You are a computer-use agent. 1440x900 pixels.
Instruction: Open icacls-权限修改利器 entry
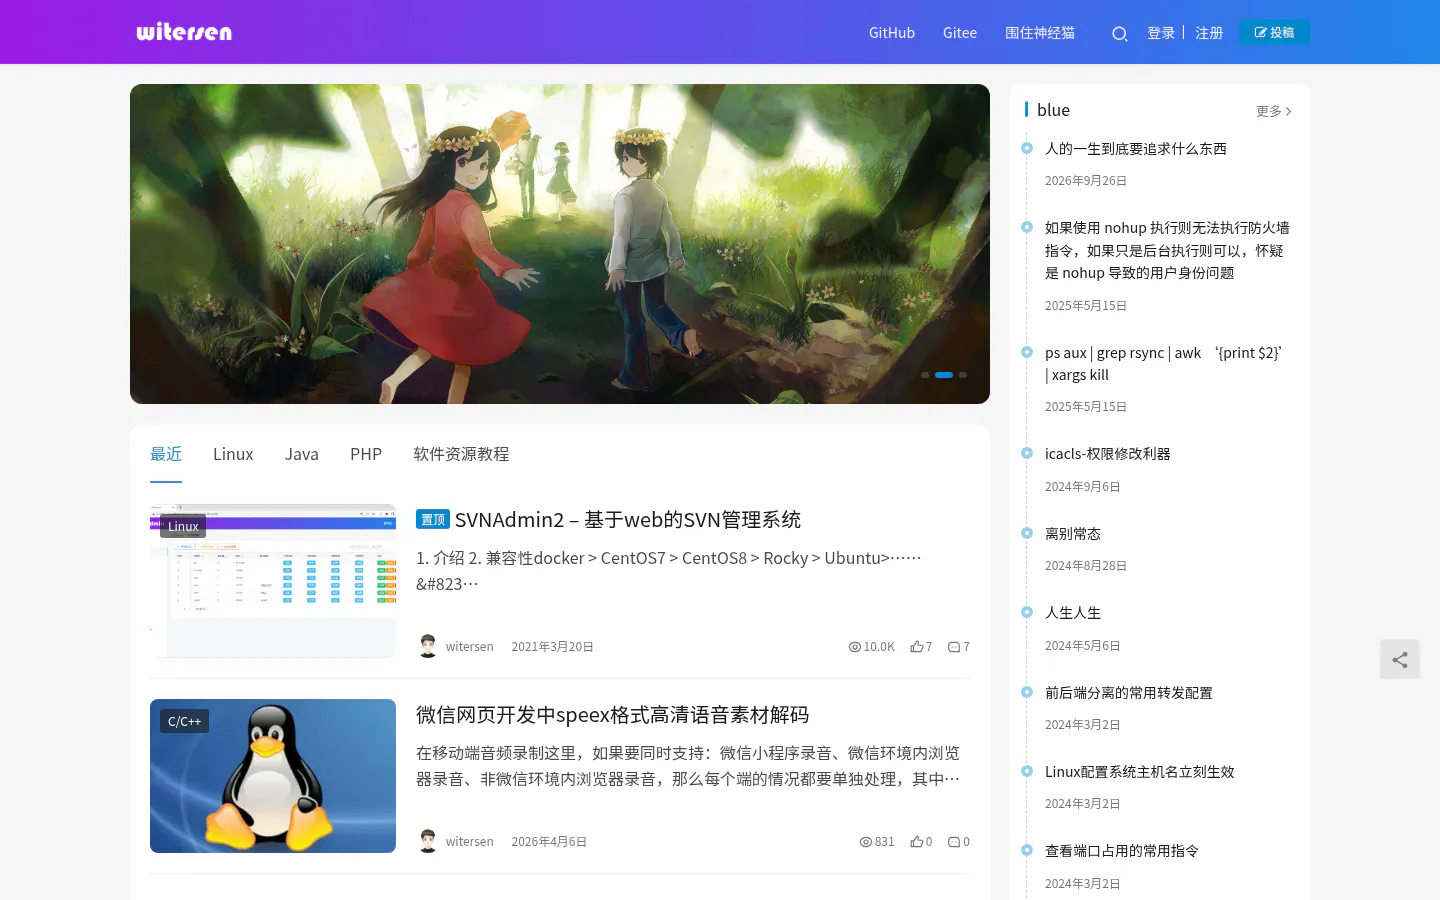[x=1108, y=453]
